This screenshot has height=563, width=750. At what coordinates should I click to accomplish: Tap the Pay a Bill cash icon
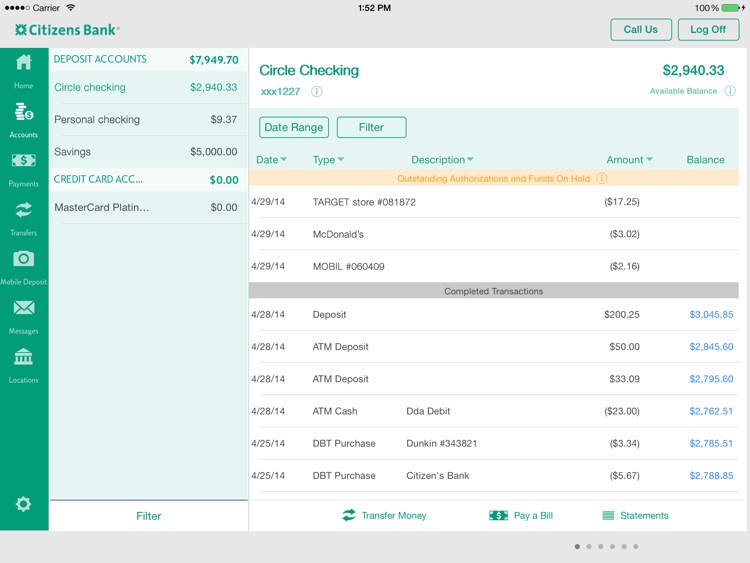tap(498, 515)
